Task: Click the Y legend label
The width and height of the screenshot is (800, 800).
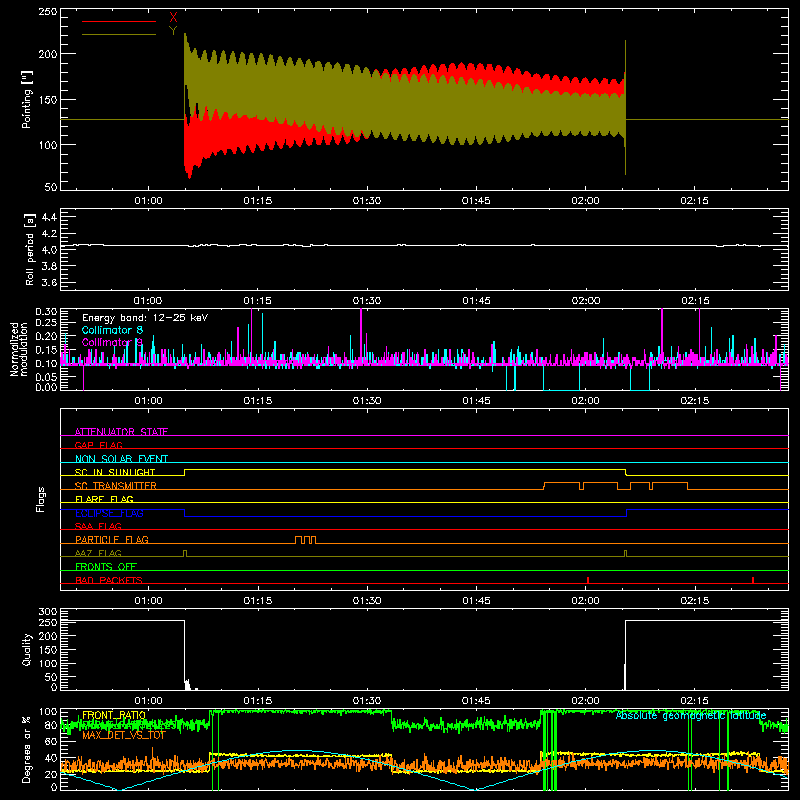Action: 173,31
